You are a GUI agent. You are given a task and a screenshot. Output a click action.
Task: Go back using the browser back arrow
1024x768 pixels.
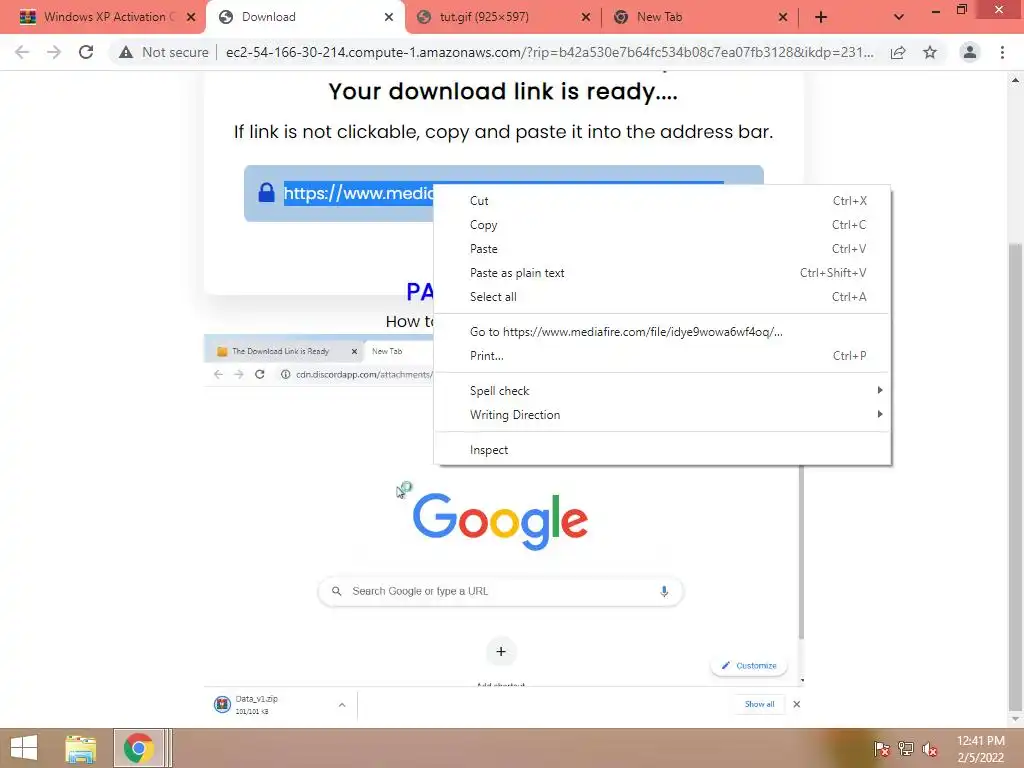point(22,52)
